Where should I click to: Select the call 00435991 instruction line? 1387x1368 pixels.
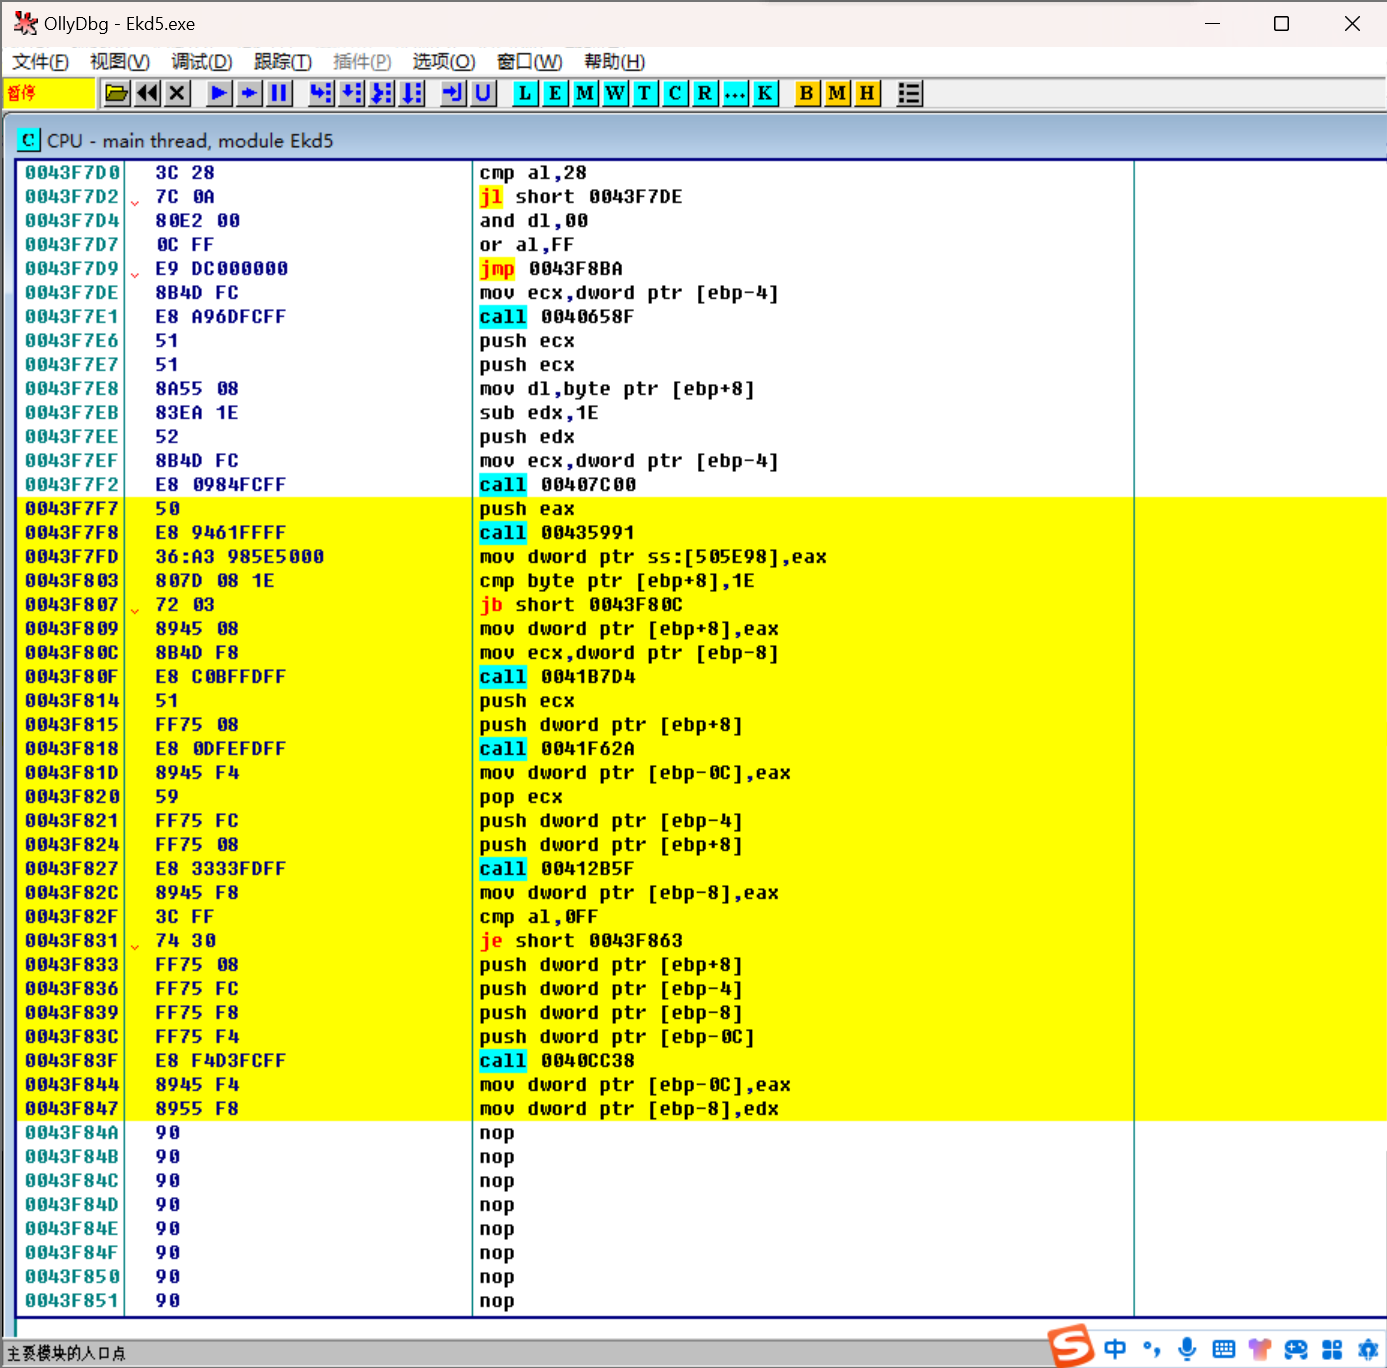click(x=556, y=533)
